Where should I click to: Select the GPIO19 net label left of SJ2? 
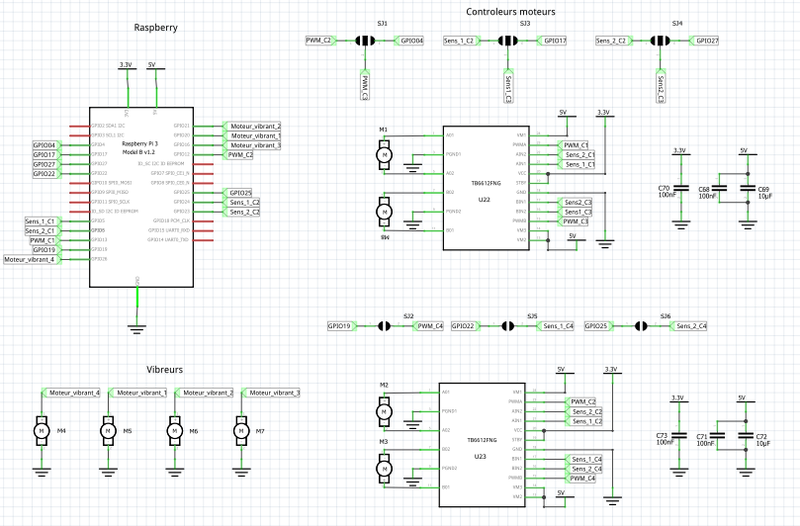click(x=340, y=326)
